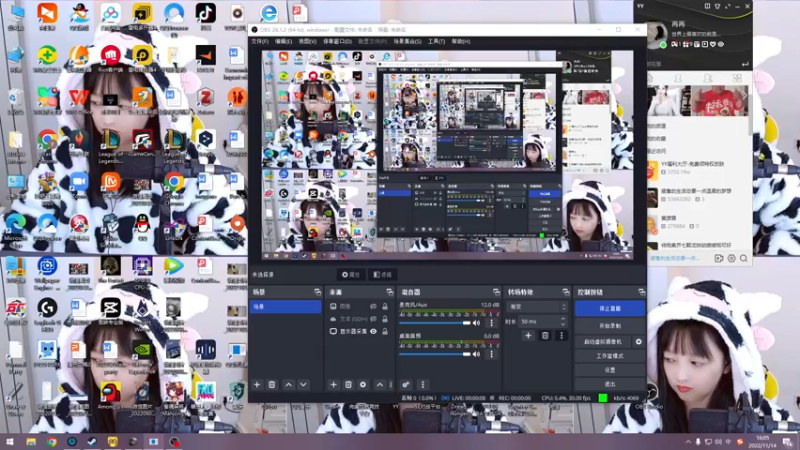
Task: Open OBS 设置 settings button
Action: 610,370
